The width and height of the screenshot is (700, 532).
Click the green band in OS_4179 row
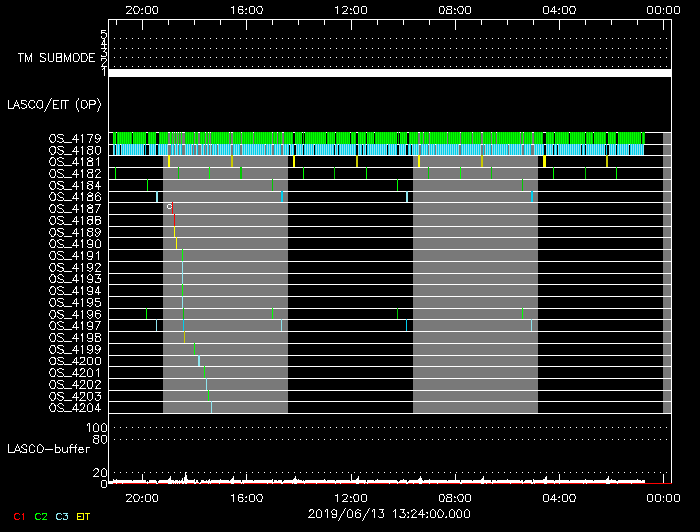click(x=400, y=138)
